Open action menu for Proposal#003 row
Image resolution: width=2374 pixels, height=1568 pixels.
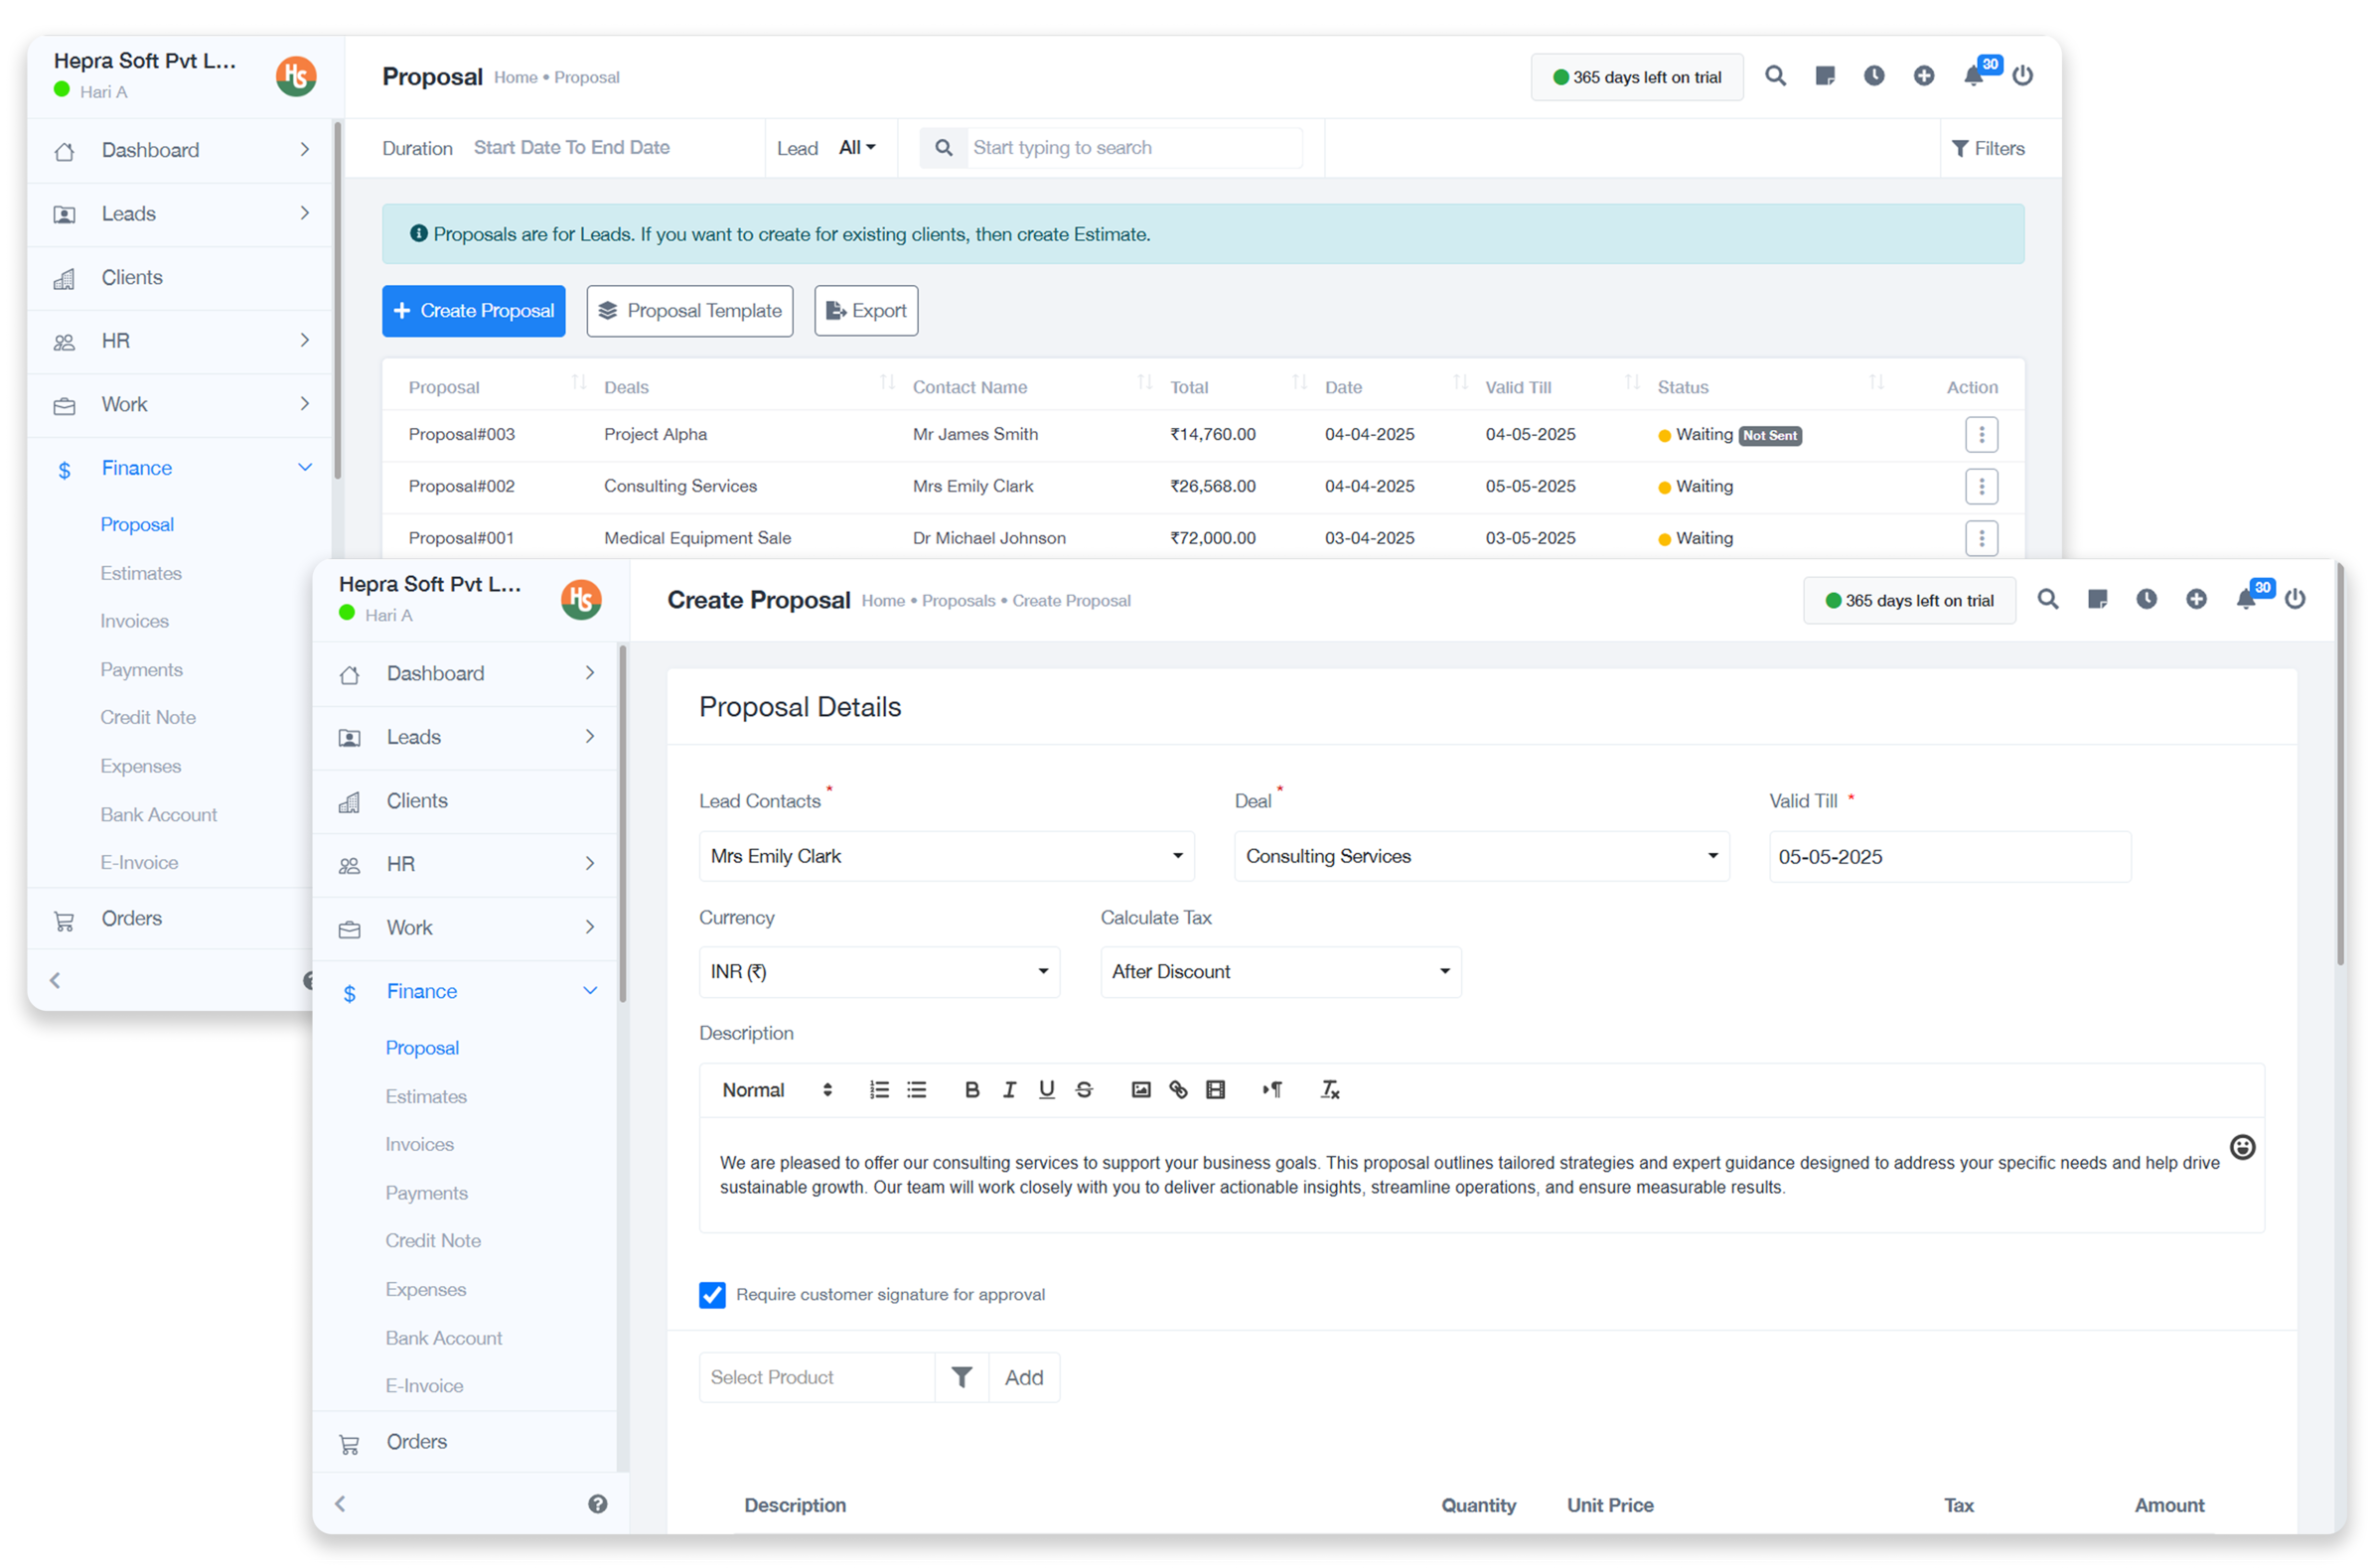(x=1980, y=435)
